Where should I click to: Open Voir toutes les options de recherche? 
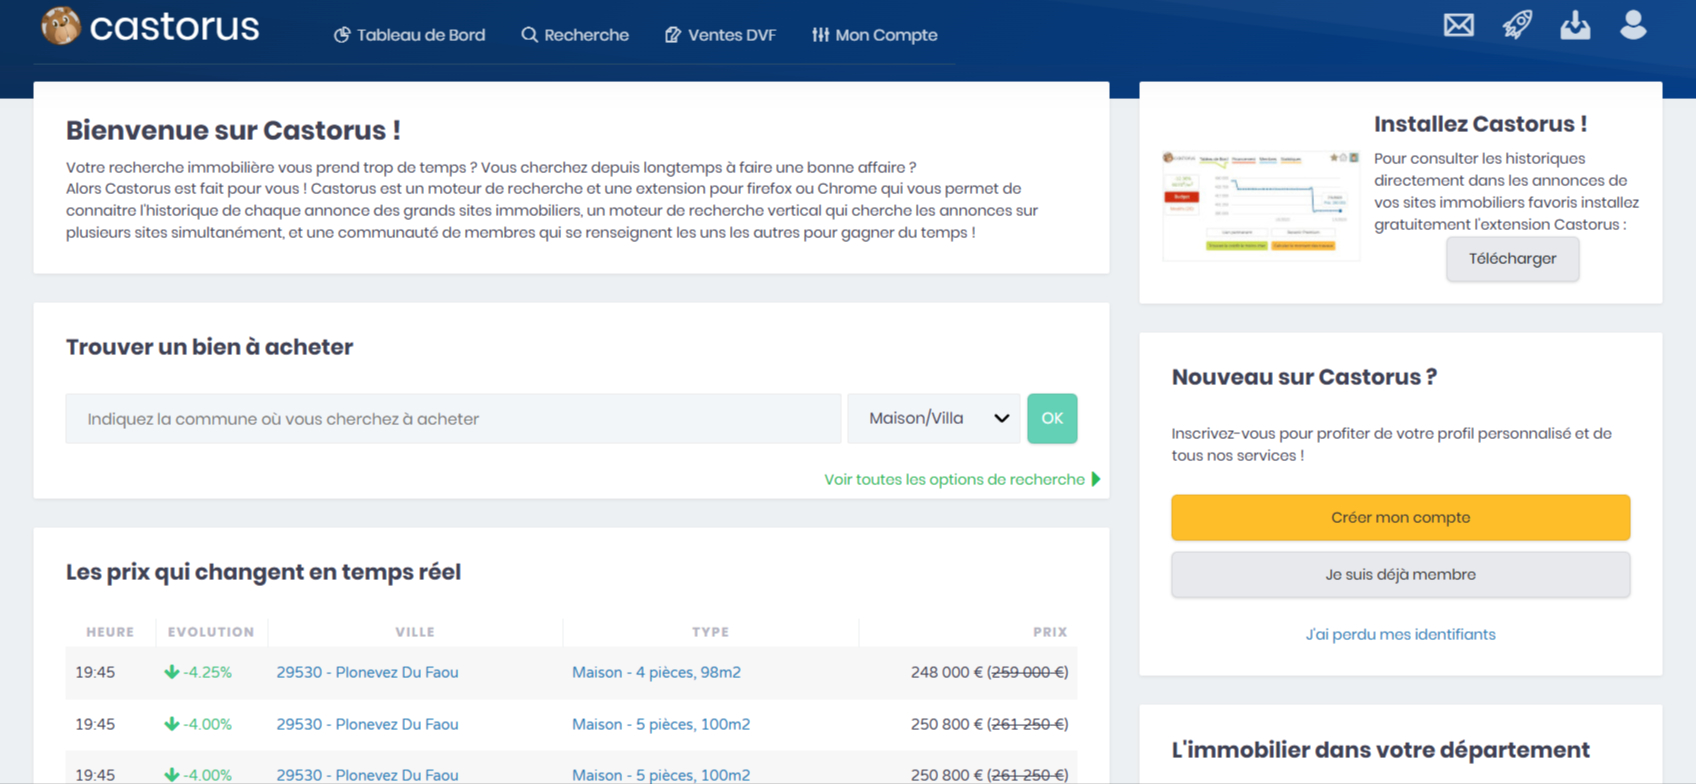(x=962, y=479)
